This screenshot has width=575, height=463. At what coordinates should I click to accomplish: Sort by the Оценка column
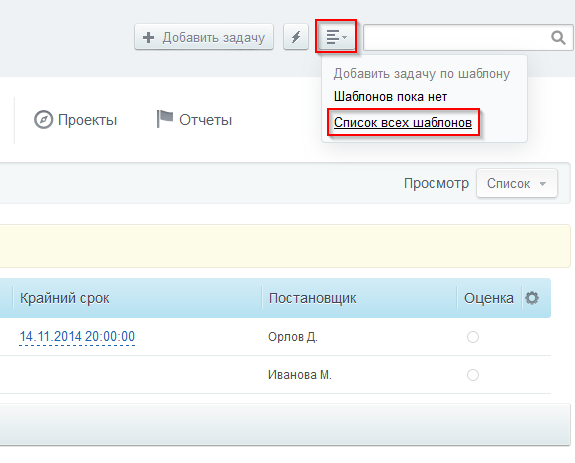(x=488, y=298)
